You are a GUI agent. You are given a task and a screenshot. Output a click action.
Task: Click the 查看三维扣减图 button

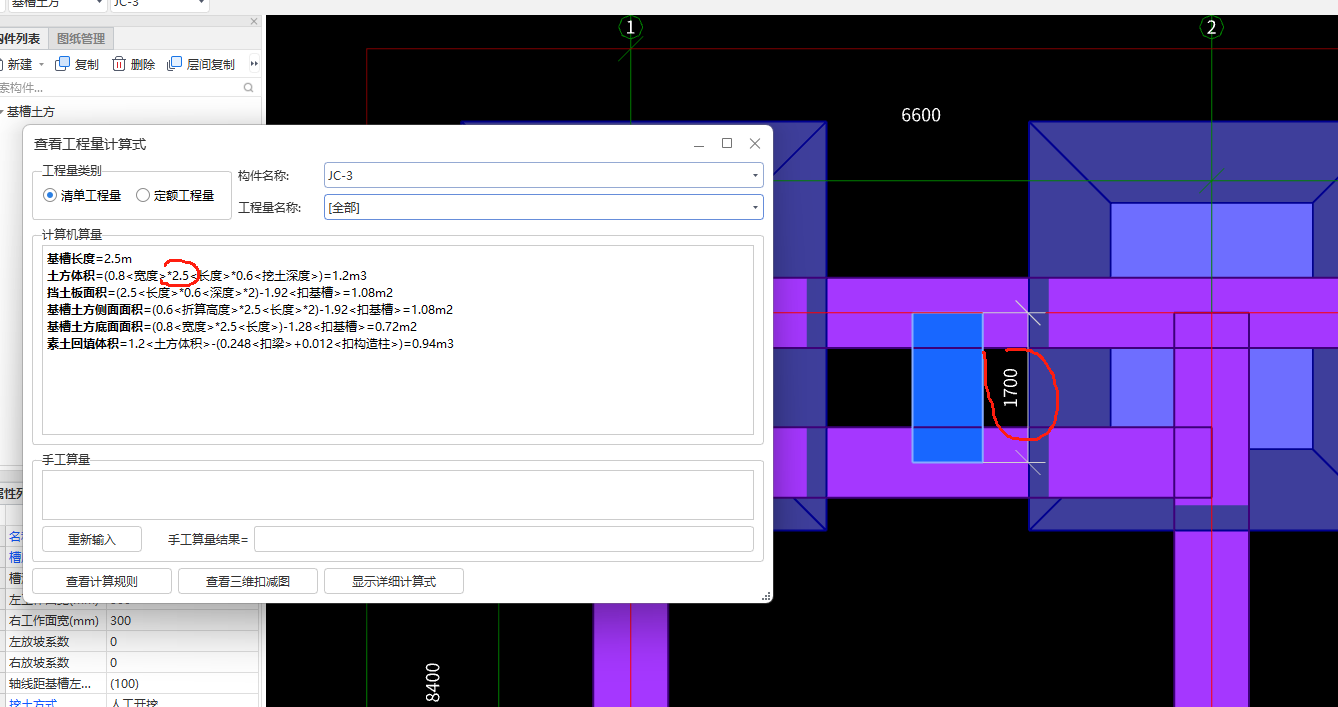point(248,581)
